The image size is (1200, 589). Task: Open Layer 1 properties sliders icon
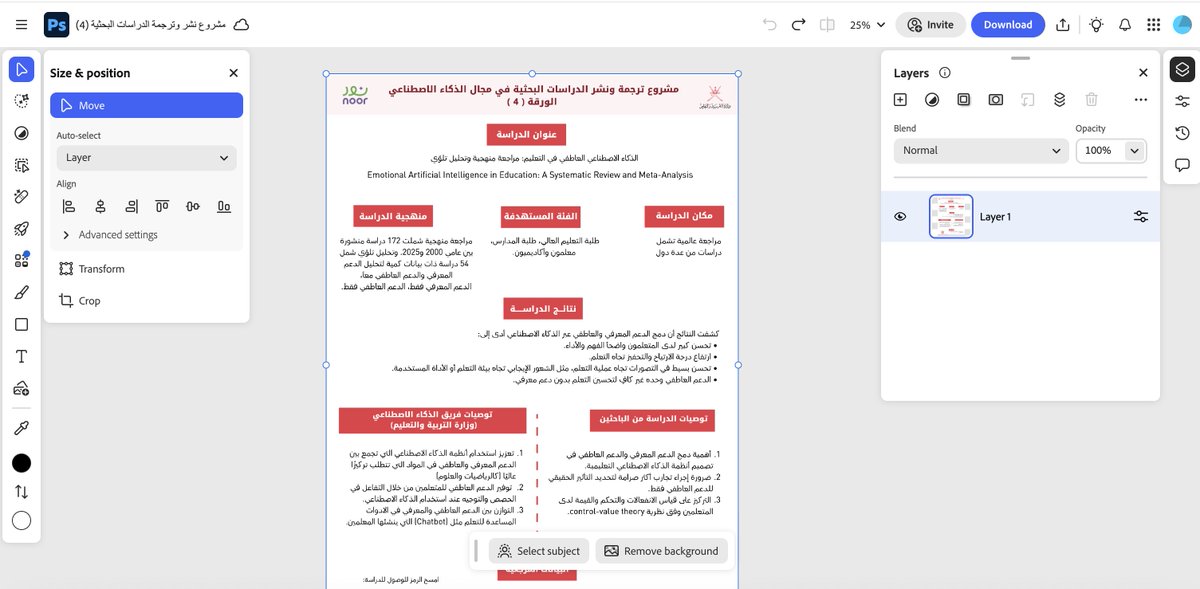tap(1141, 216)
